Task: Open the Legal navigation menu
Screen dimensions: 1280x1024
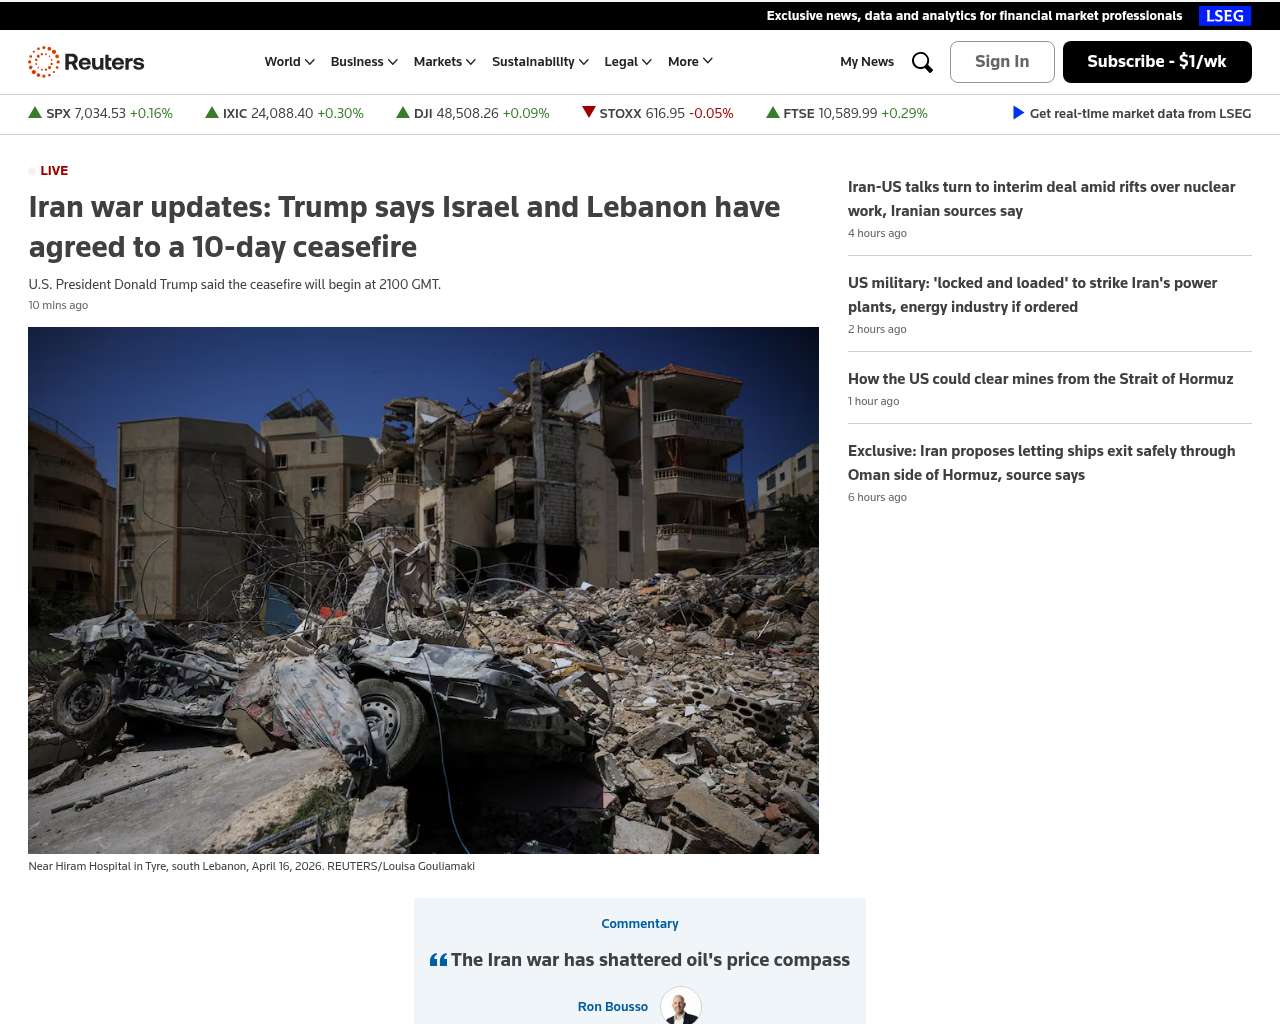Action: [628, 62]
